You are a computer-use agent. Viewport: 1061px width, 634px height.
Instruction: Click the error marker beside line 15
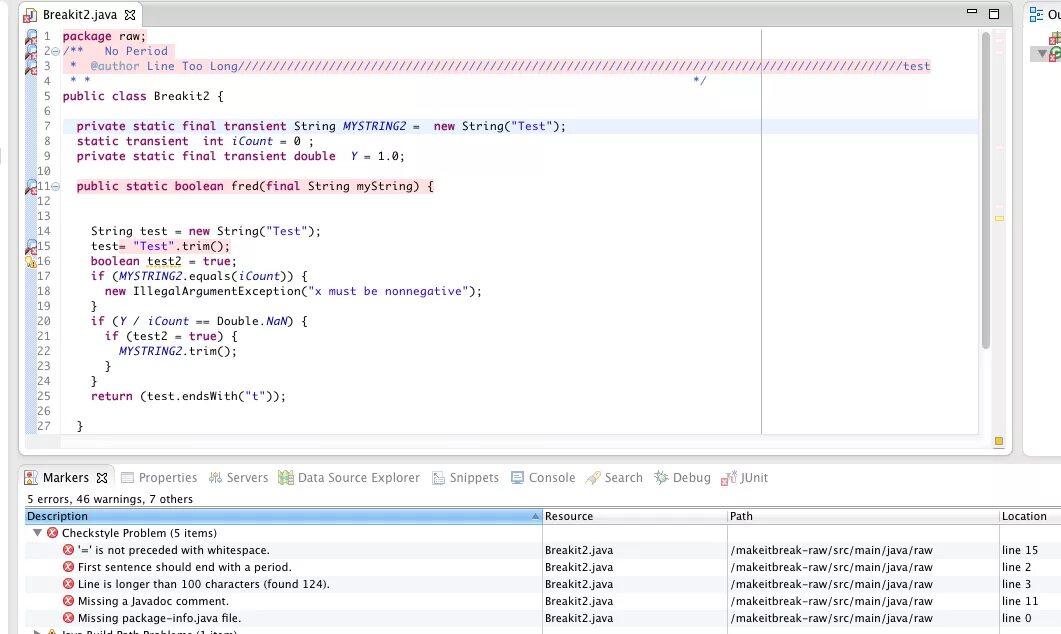tap(30, 245)
